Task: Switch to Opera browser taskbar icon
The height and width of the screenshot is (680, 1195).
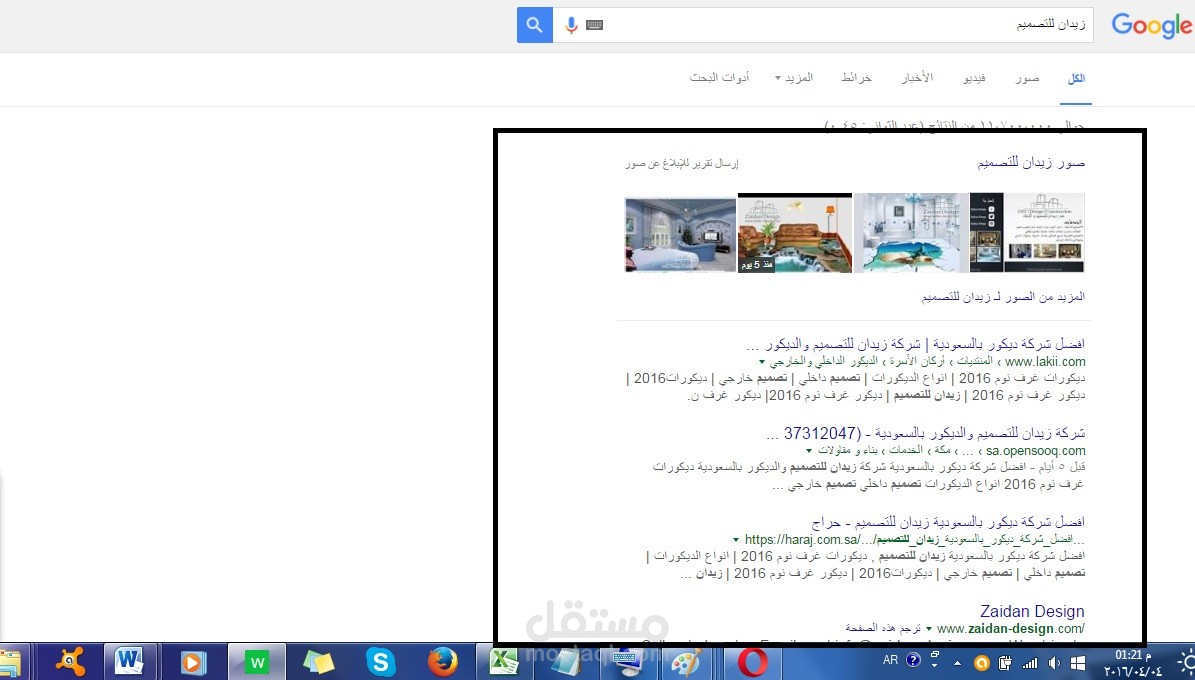Action: point(753,662)
